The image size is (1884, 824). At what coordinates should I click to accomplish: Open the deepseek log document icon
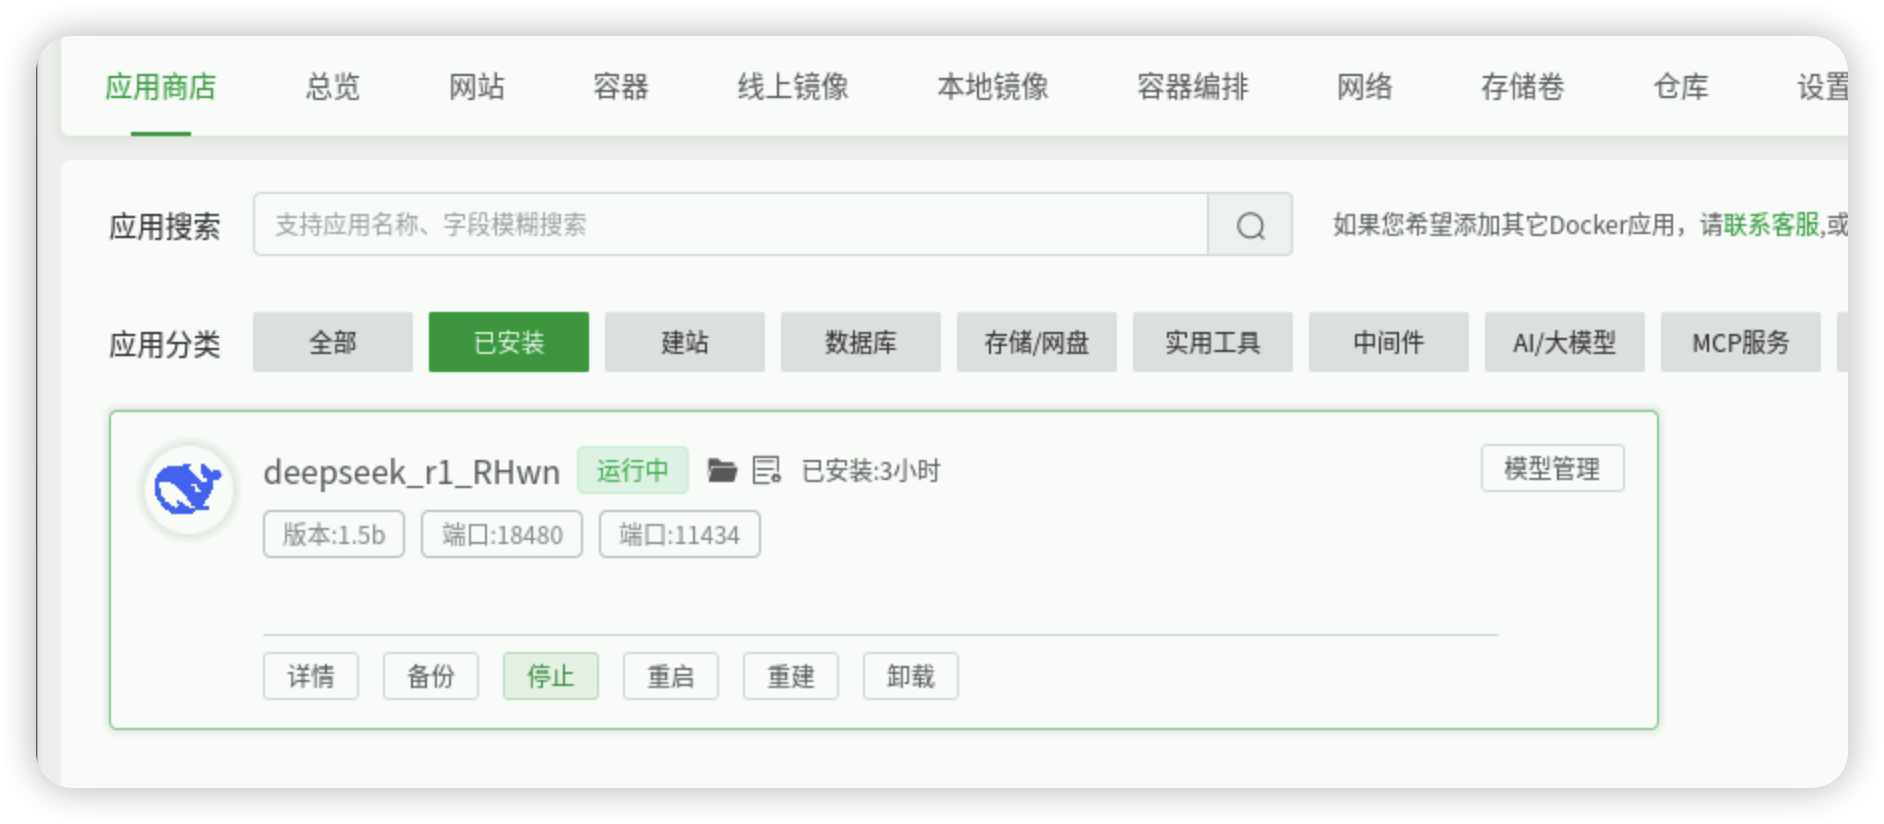coord(766,470)
